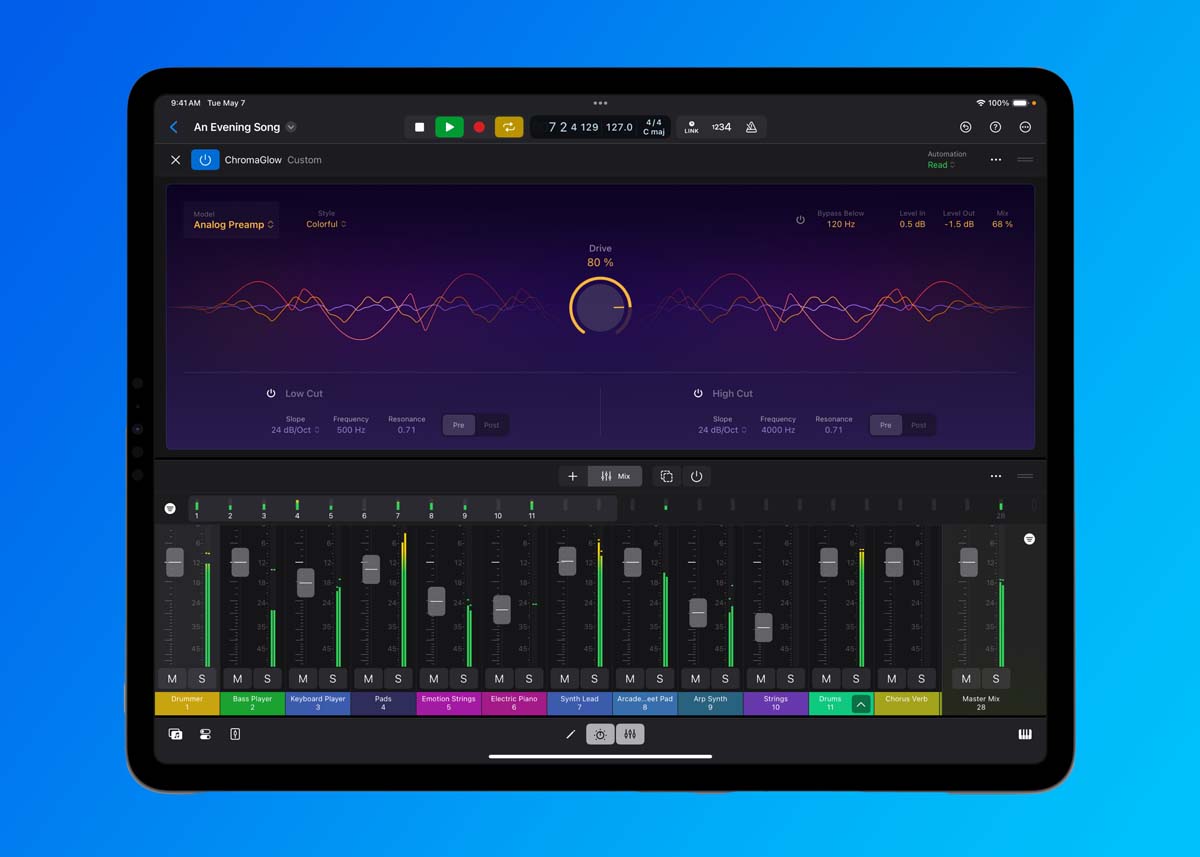Open the Analog Preamp model dropdown
The width and height of the screenshot is (1200, 857).
click(x=234, y=225)
